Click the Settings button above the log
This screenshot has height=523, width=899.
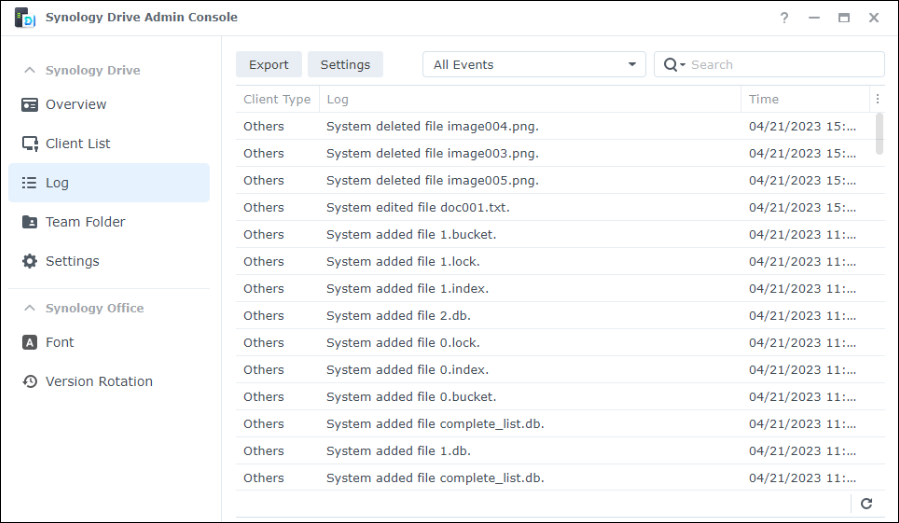(x=345, y=64)
